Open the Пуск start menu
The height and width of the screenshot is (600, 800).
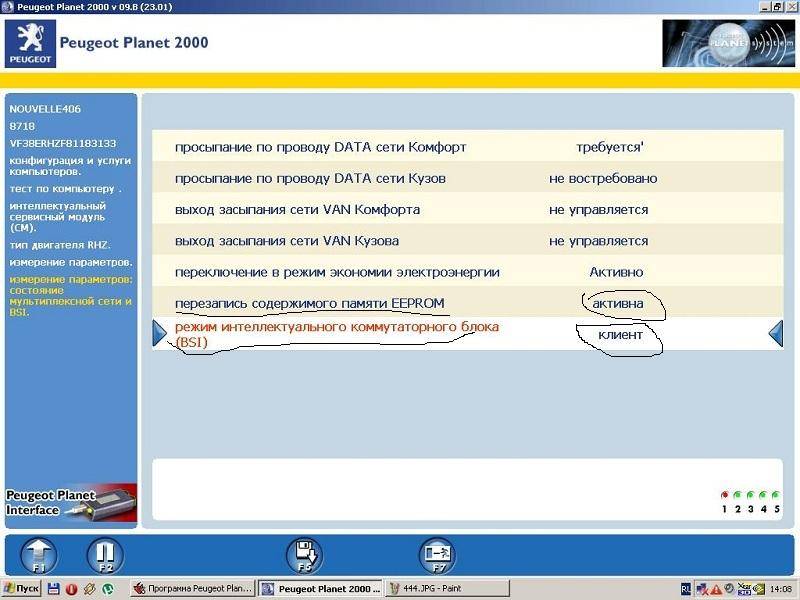tap(22, 589)
